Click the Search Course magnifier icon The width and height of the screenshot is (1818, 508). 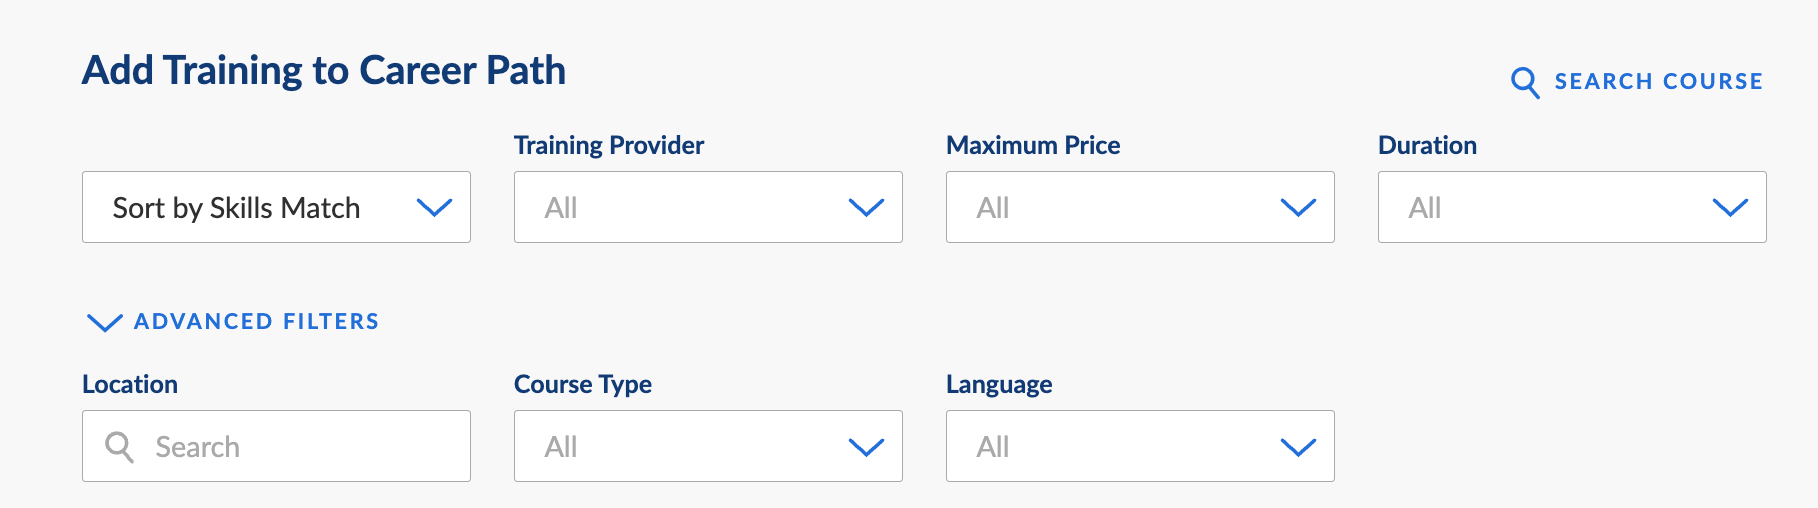pyautogui.click(x=1524, y=82)
